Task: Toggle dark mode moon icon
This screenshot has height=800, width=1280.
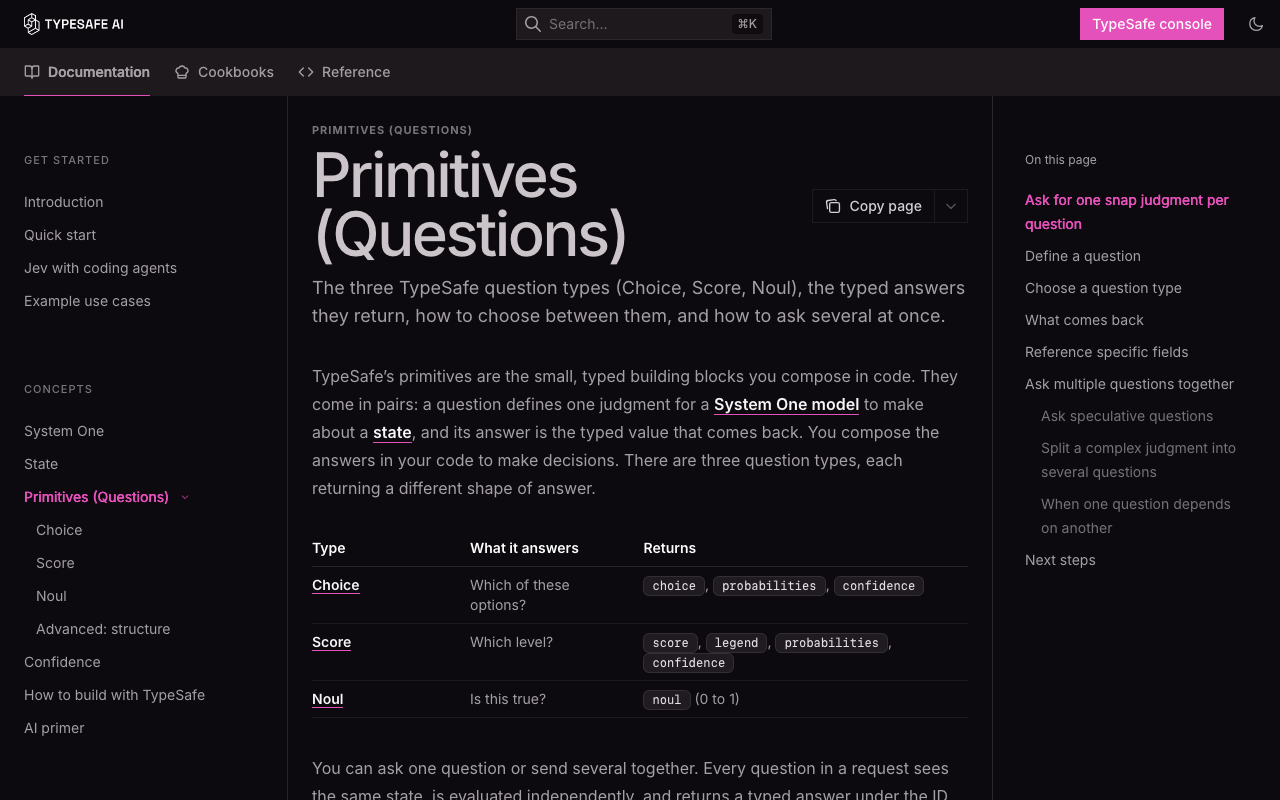Action: coord(1256,24)
